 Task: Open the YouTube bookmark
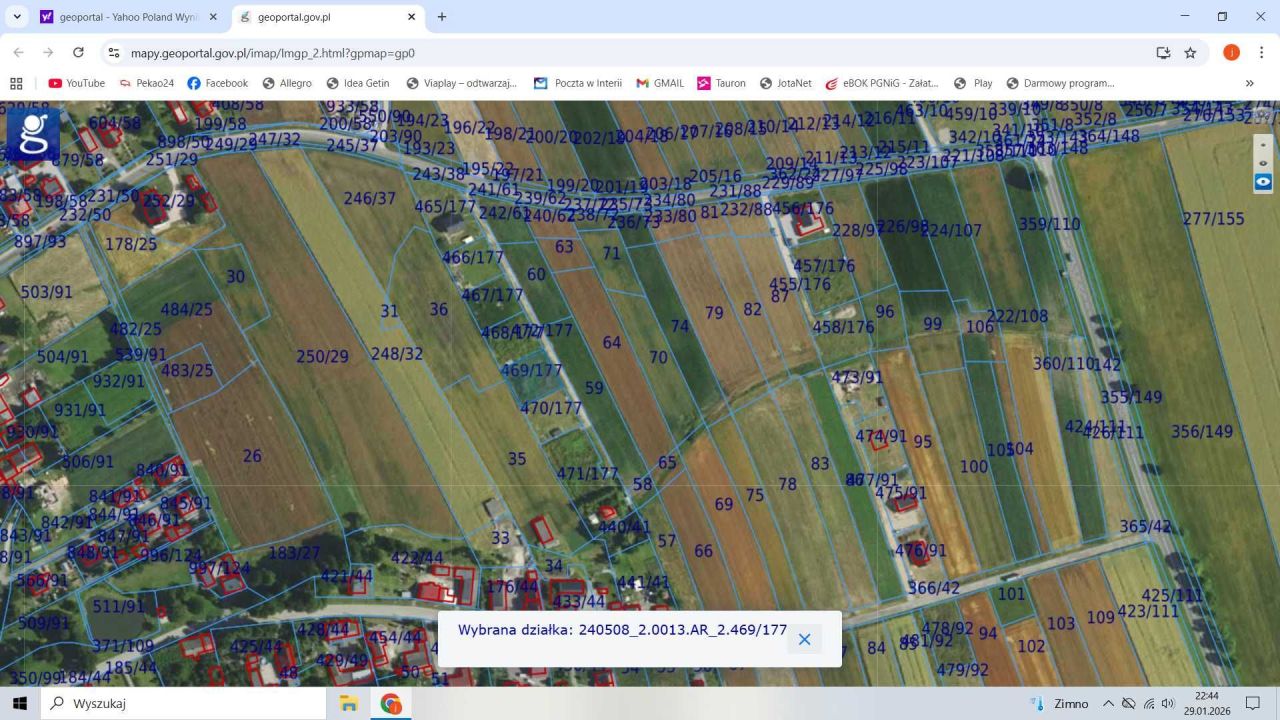click(x=77, y=83)
